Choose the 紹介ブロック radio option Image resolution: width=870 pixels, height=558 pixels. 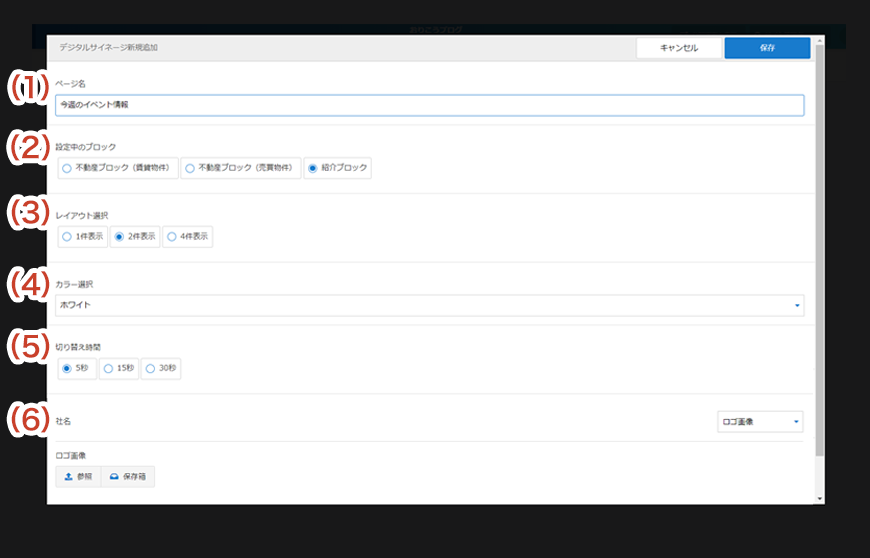(313, 168)
